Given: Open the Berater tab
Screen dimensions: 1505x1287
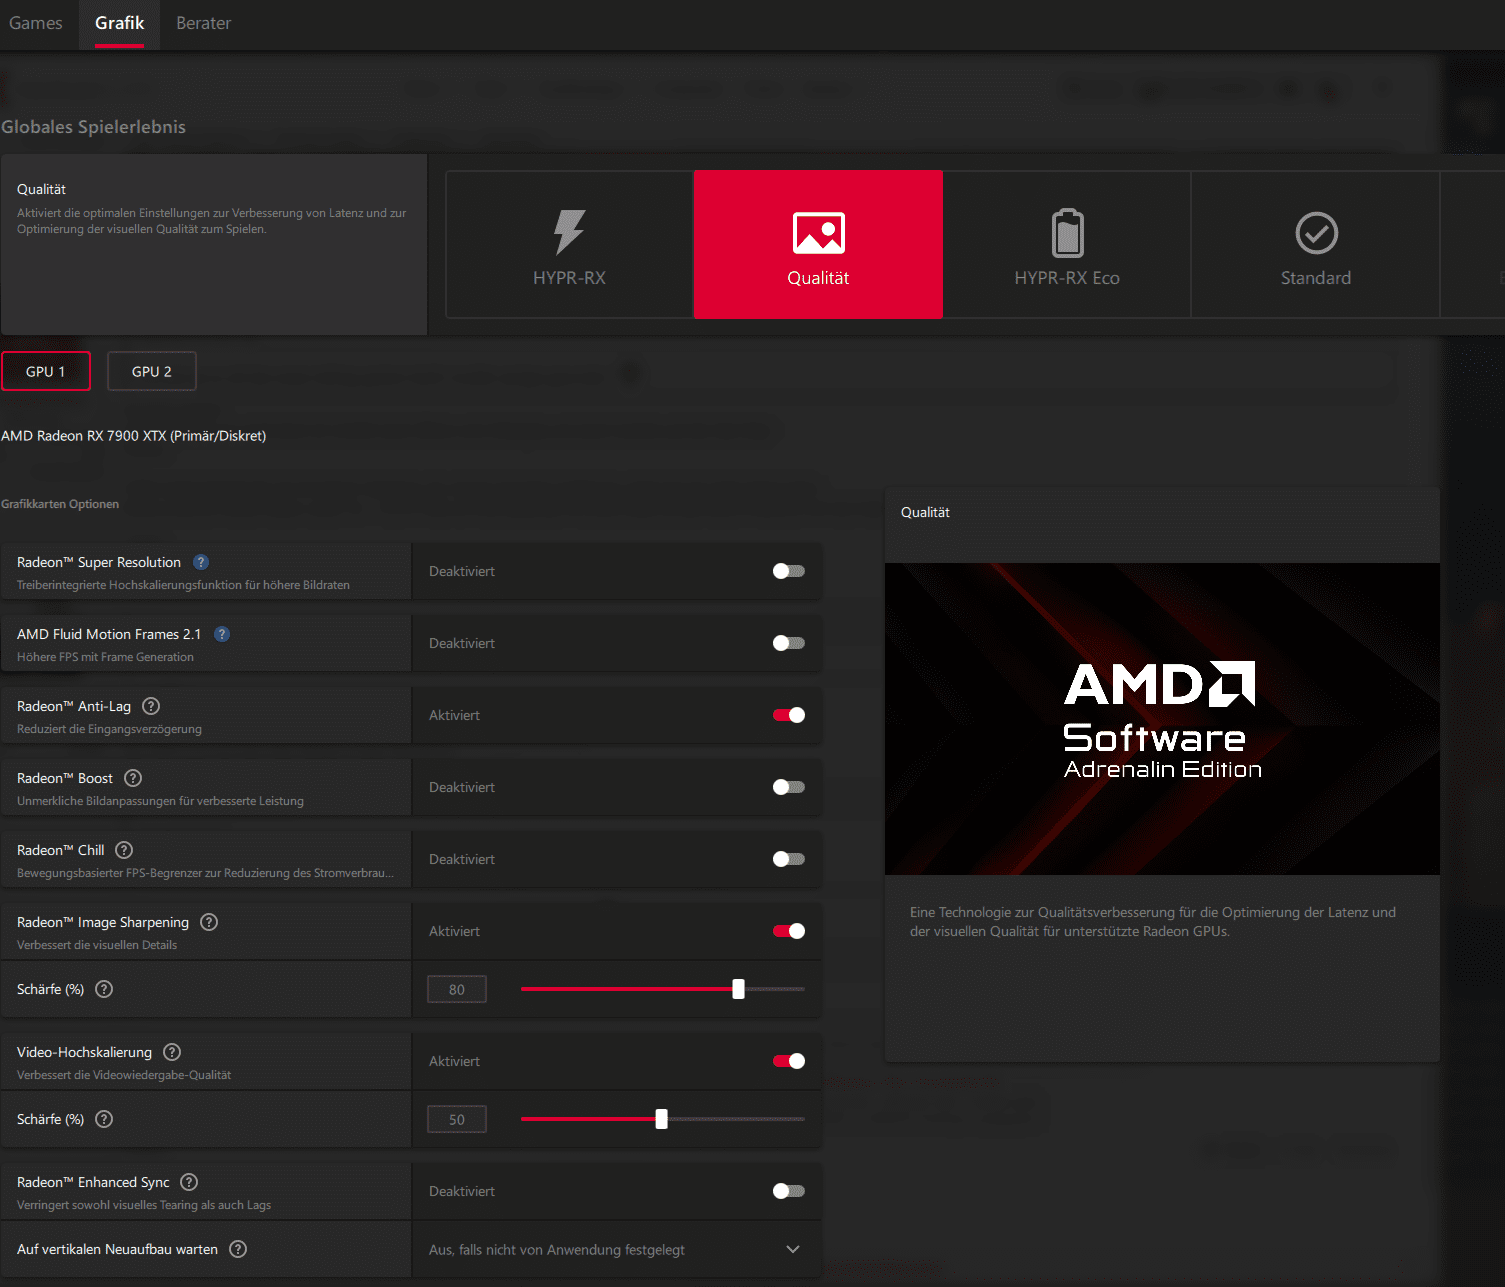Looking at the screenshot, I should click(204, 23).
